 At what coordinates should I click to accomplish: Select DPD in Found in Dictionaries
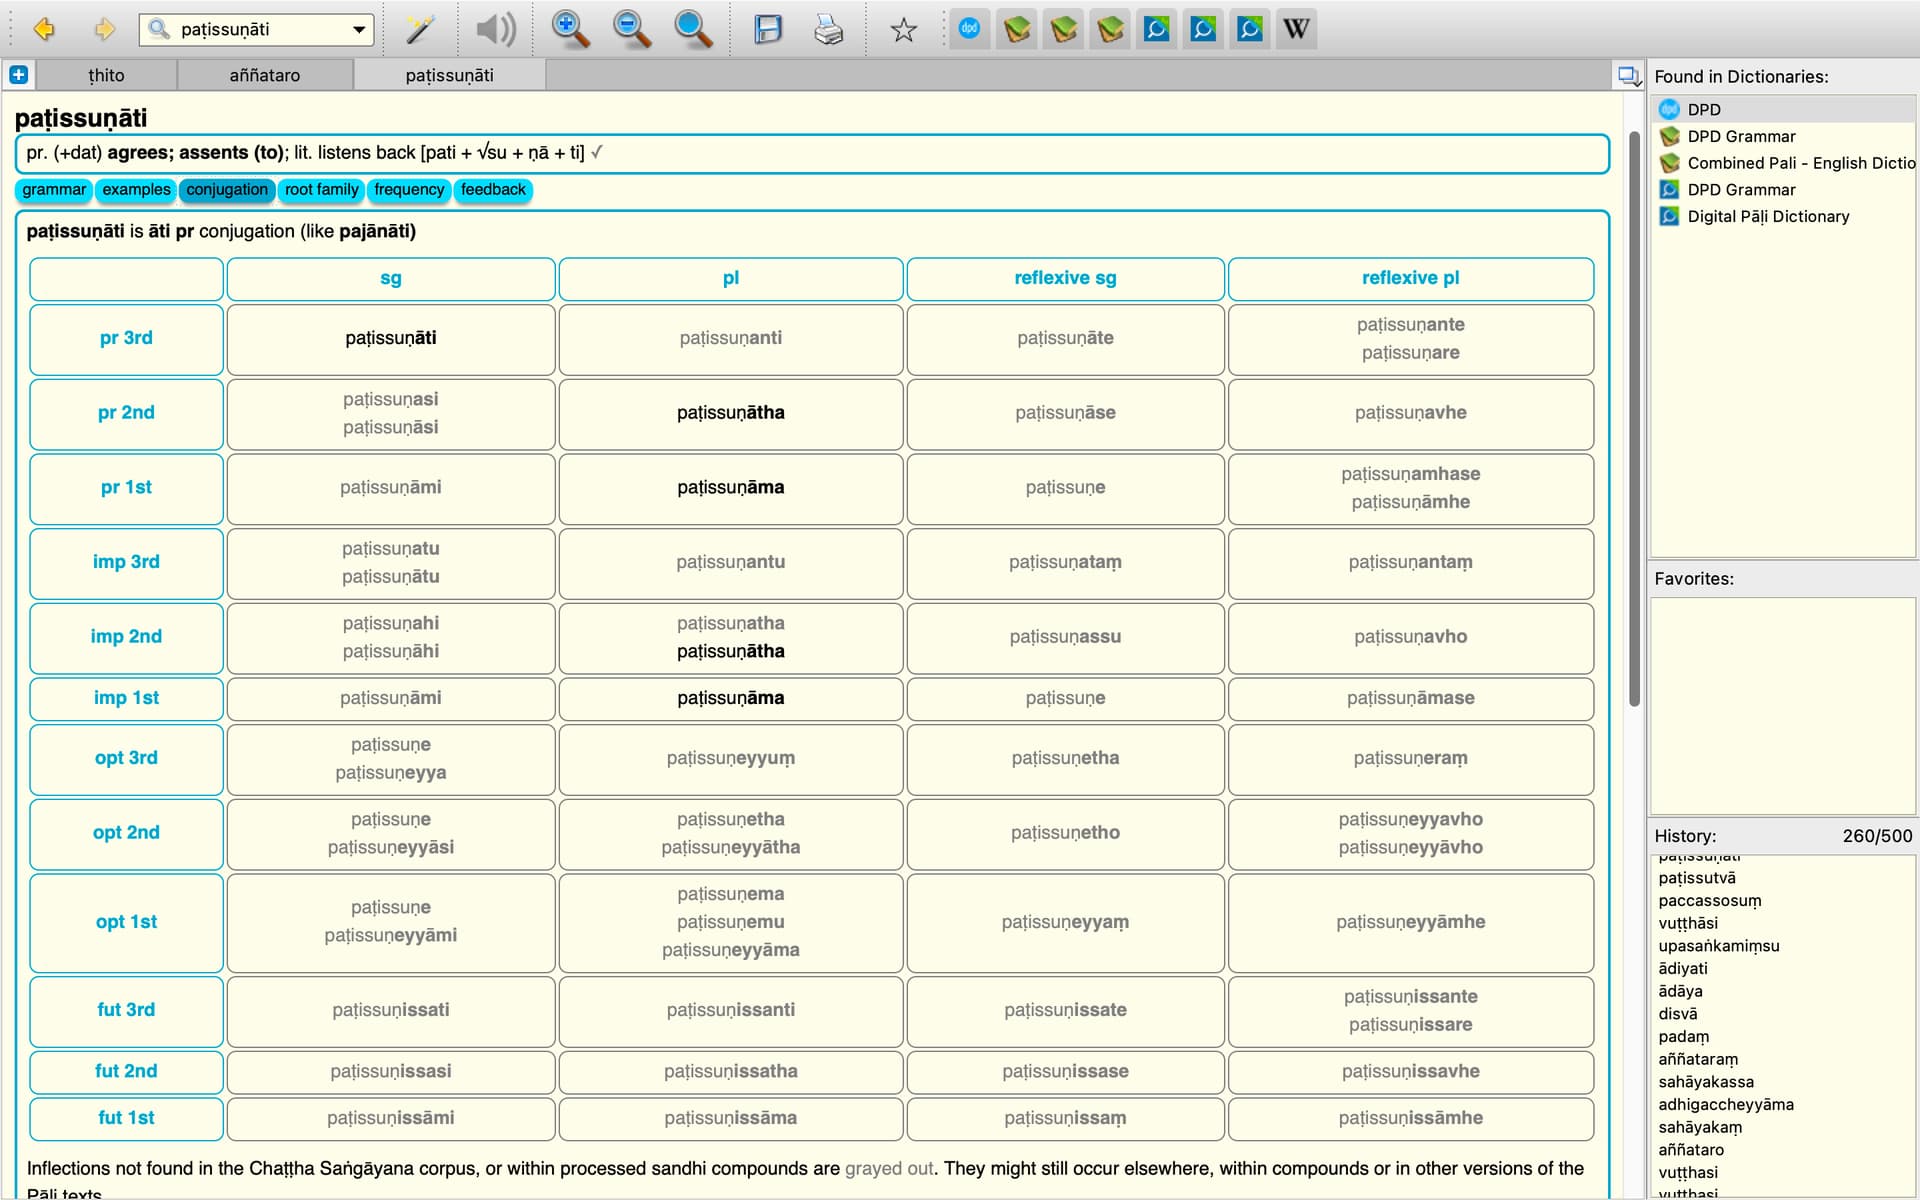point(1783,109)
